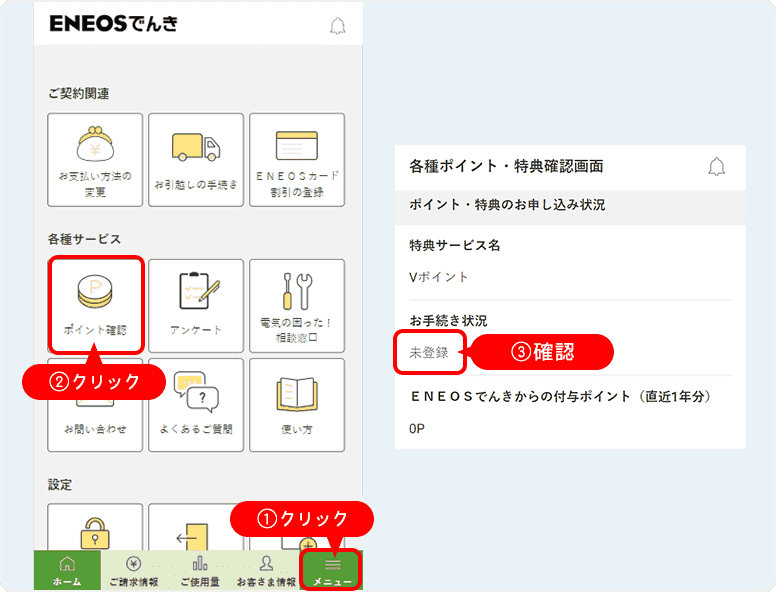Screen dimensions: 776x592
Task: Switch to ご使用量 tab
Action: pyautogui.click(x=200, y=570)
